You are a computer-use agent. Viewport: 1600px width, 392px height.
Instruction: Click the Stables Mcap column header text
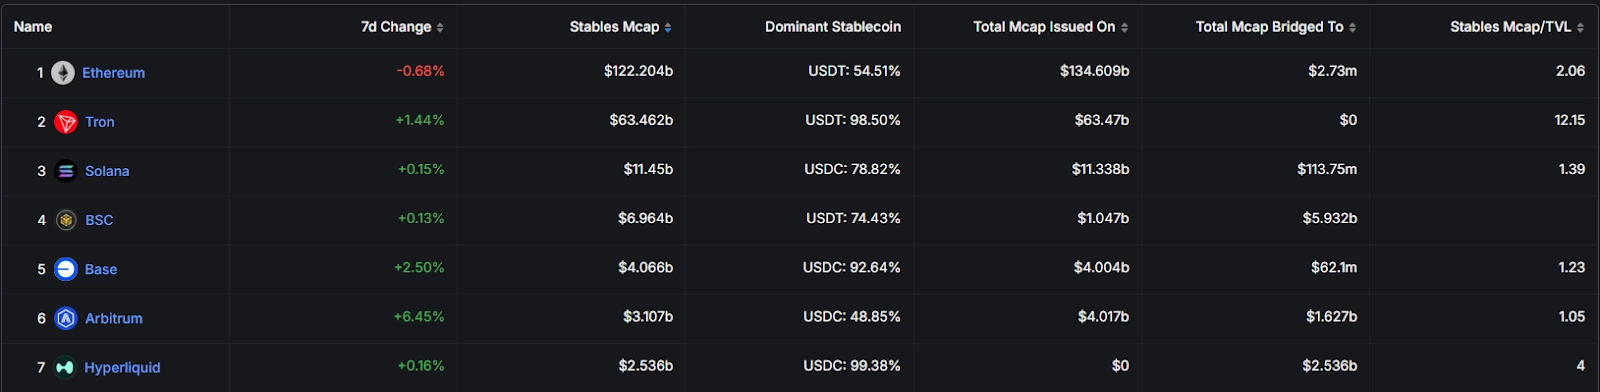pyautogui.click(x=614, y=27)
